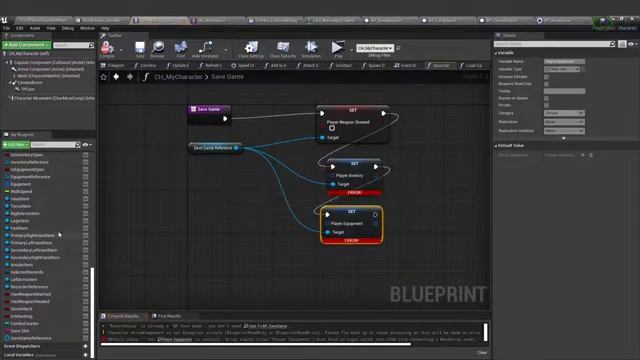Click the Clear button in compiler results
This screenshot has height=360, width=640.
482,353
